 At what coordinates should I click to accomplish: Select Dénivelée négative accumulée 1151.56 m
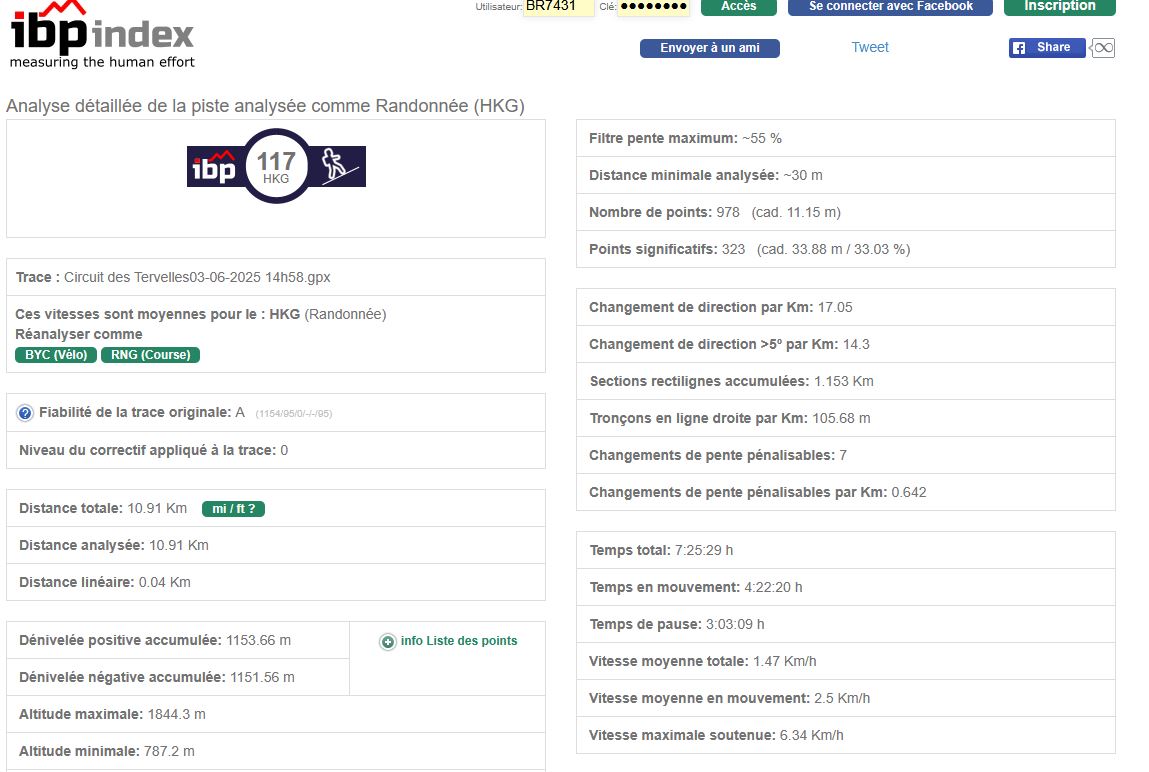pyautogui.click(x=157, y=678)
